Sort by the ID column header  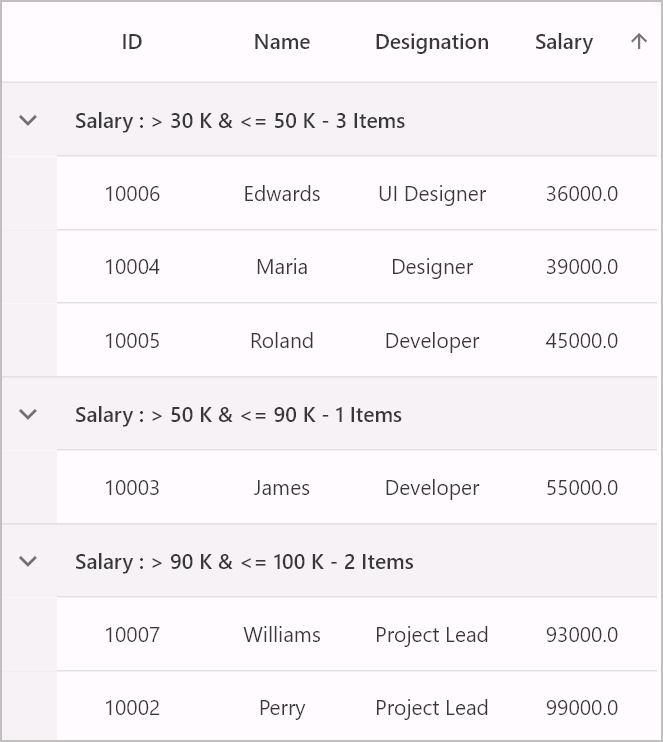click(132, 42)
